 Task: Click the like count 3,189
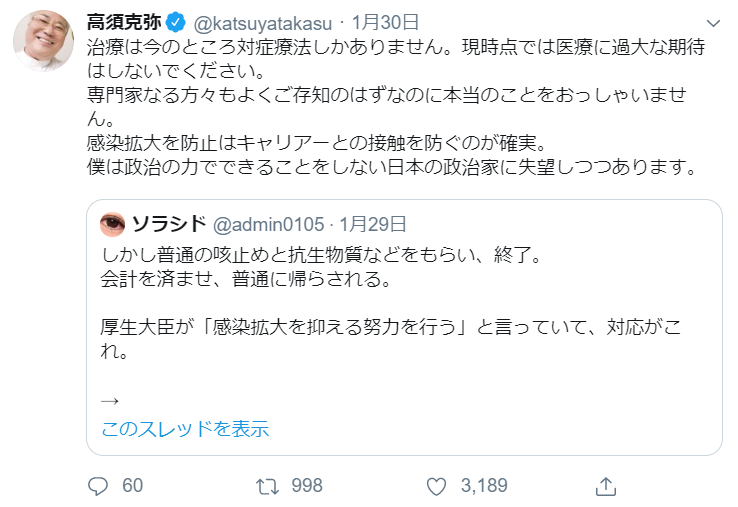pyautogui.click(x=483, y=486)
